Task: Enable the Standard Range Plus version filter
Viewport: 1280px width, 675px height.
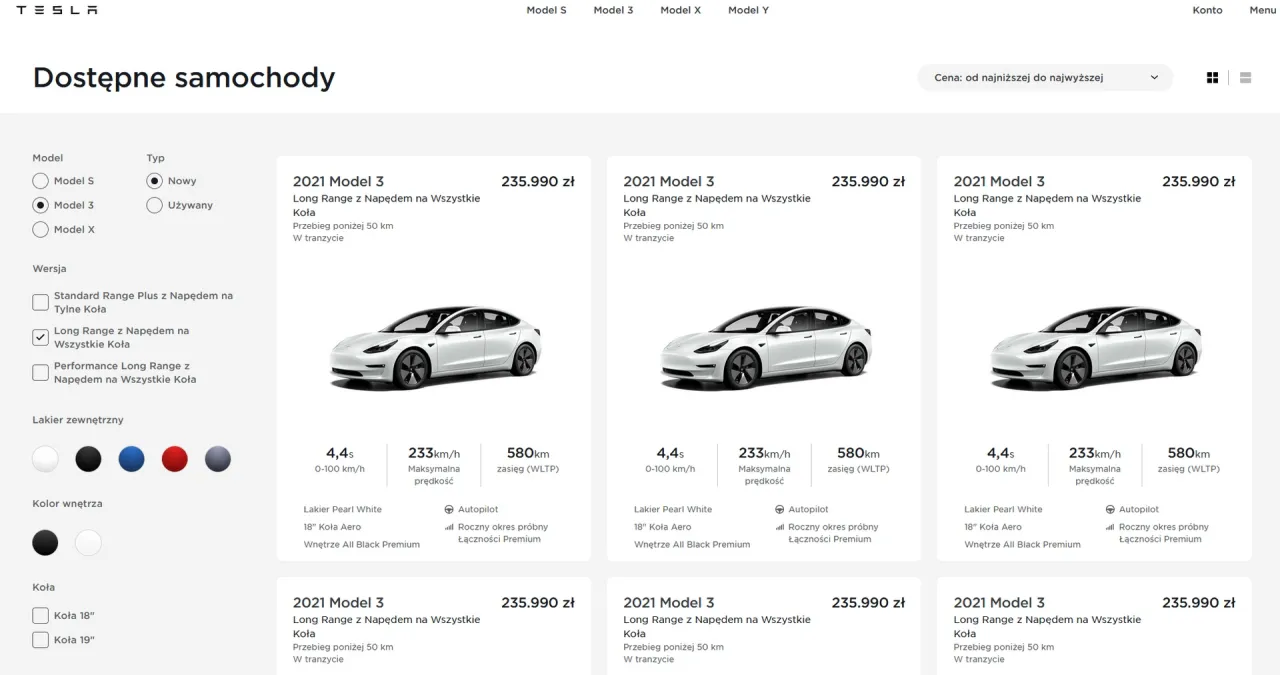Action: 40,302
